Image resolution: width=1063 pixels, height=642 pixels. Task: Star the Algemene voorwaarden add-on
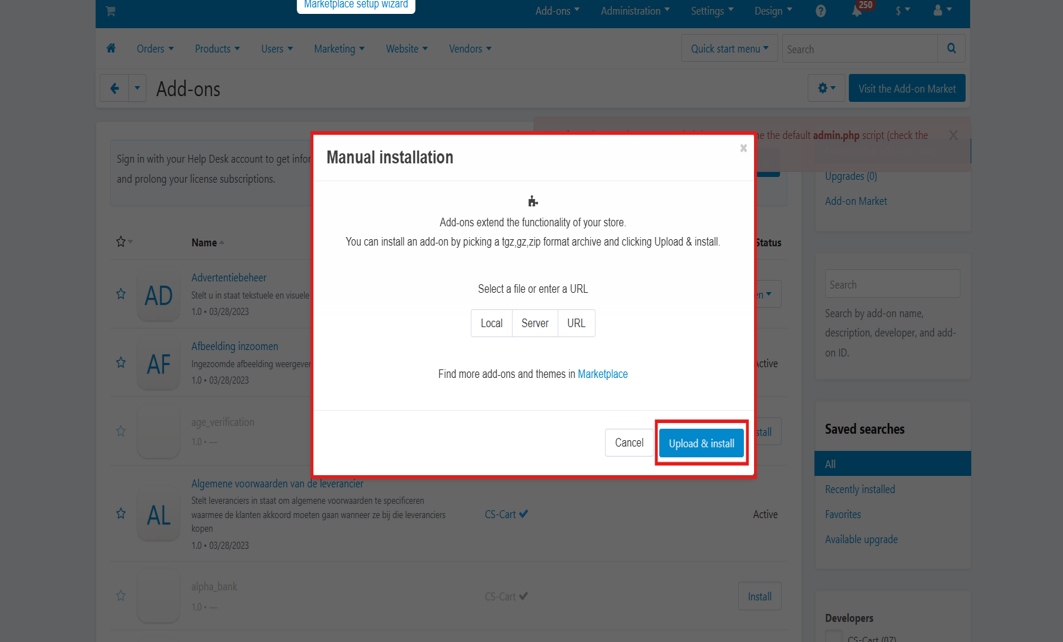click(121, 514)
